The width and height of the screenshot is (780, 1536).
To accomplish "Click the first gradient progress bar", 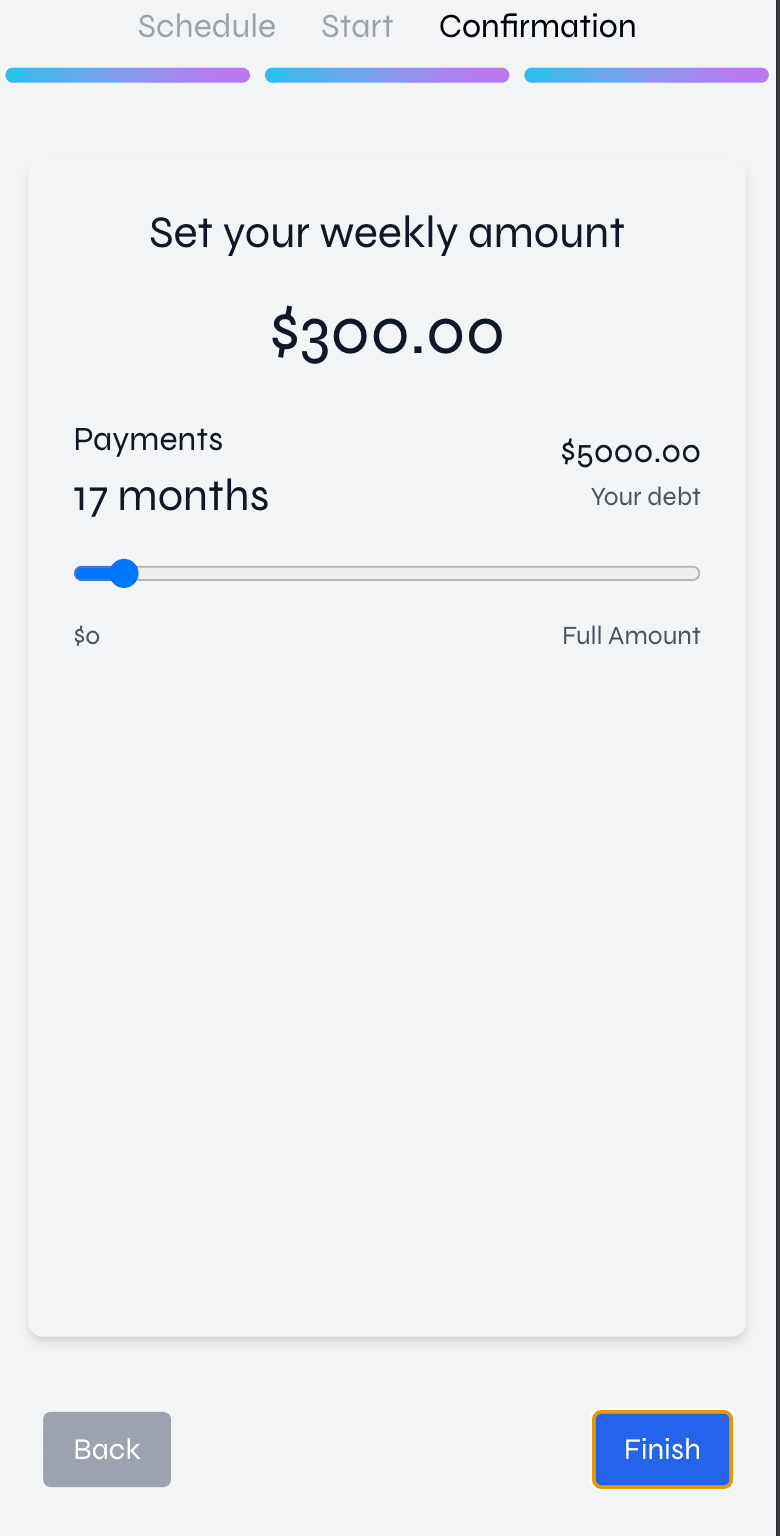I will 128,74.
